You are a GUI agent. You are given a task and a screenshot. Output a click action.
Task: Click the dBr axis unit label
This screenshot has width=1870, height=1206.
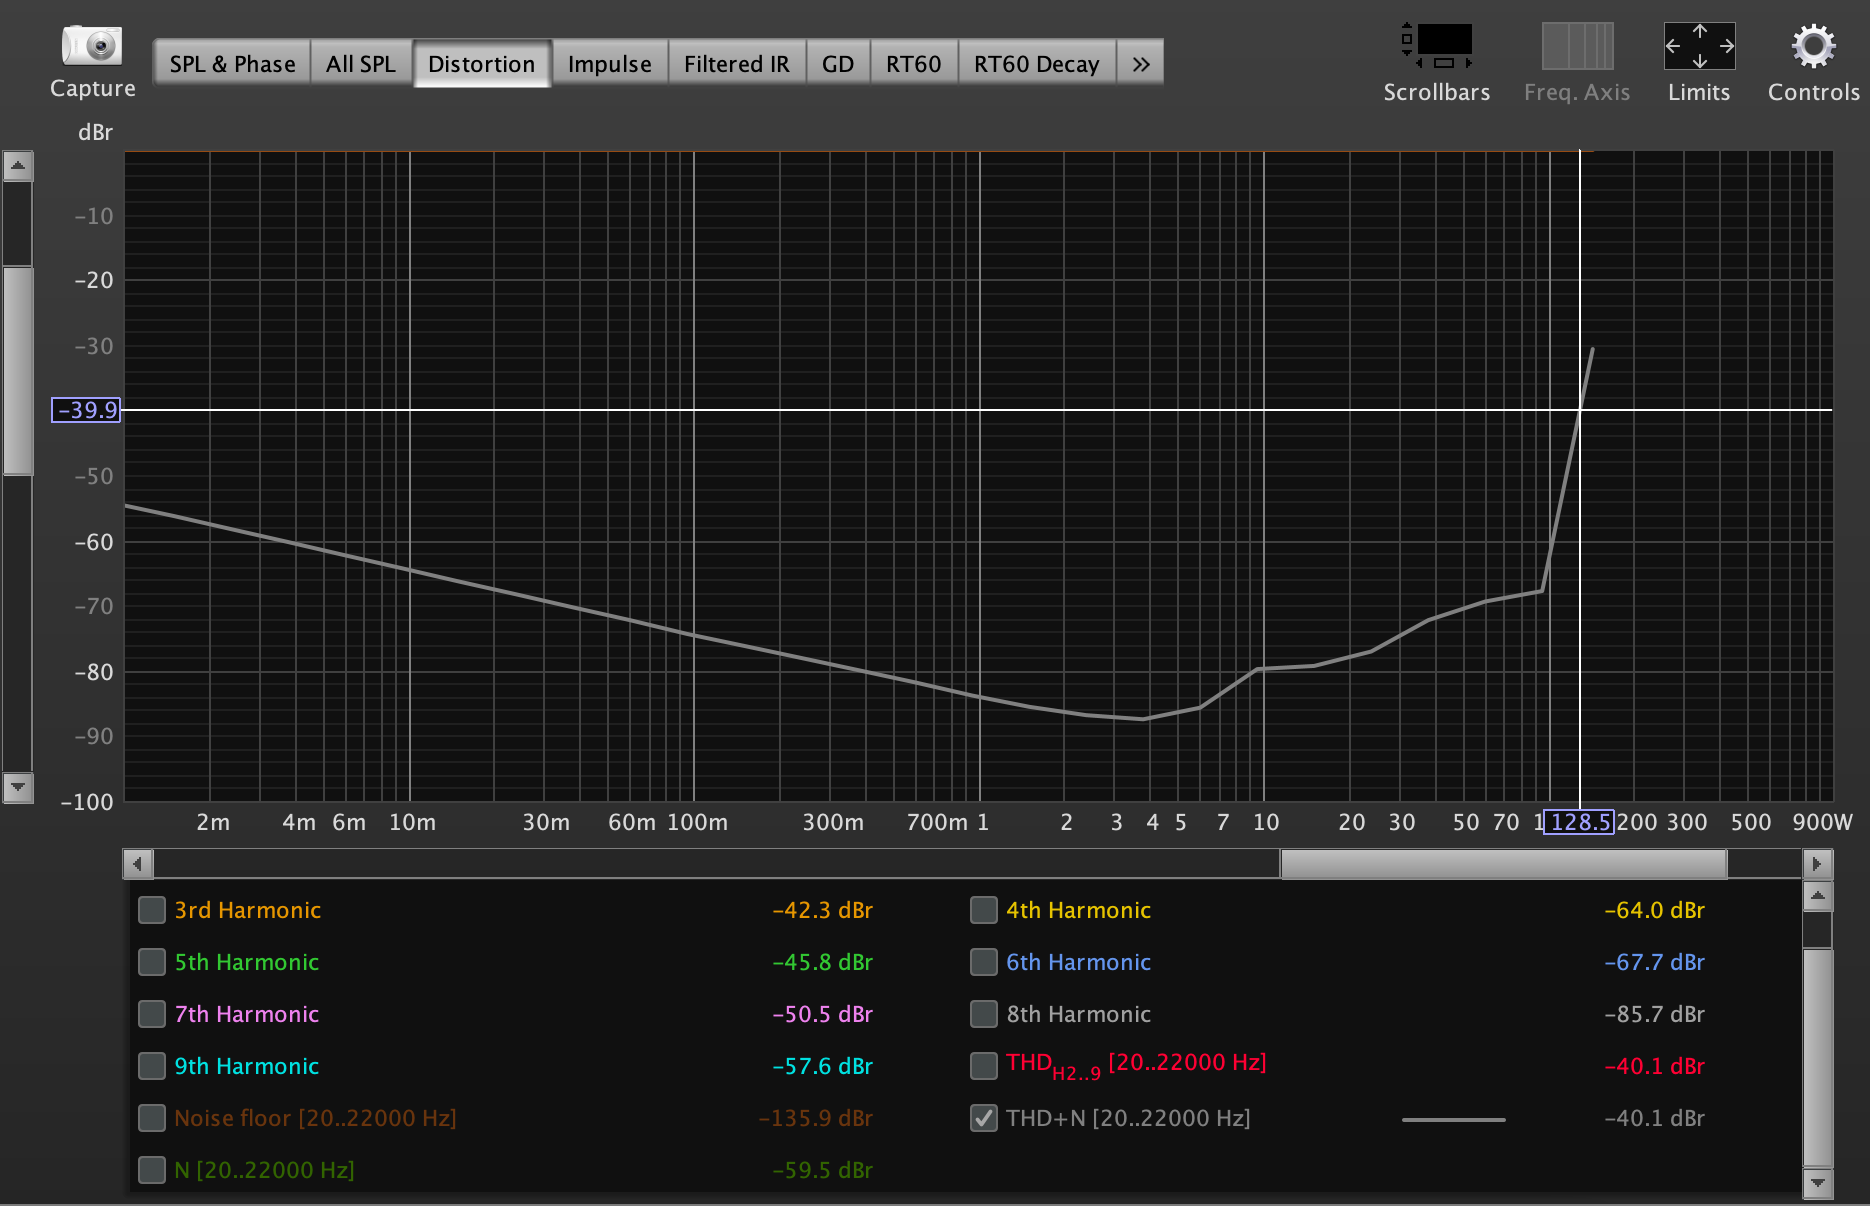click(x=95, y=132)
